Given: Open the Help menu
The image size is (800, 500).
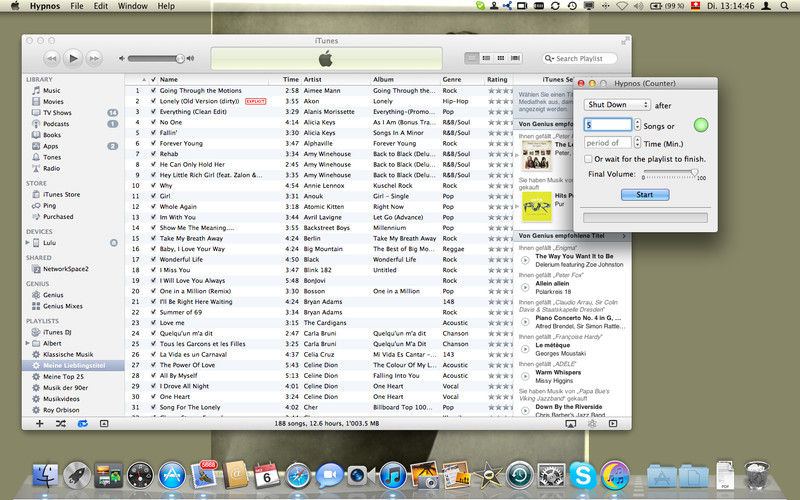Looking at the screenshot, I should pos(166,6).
